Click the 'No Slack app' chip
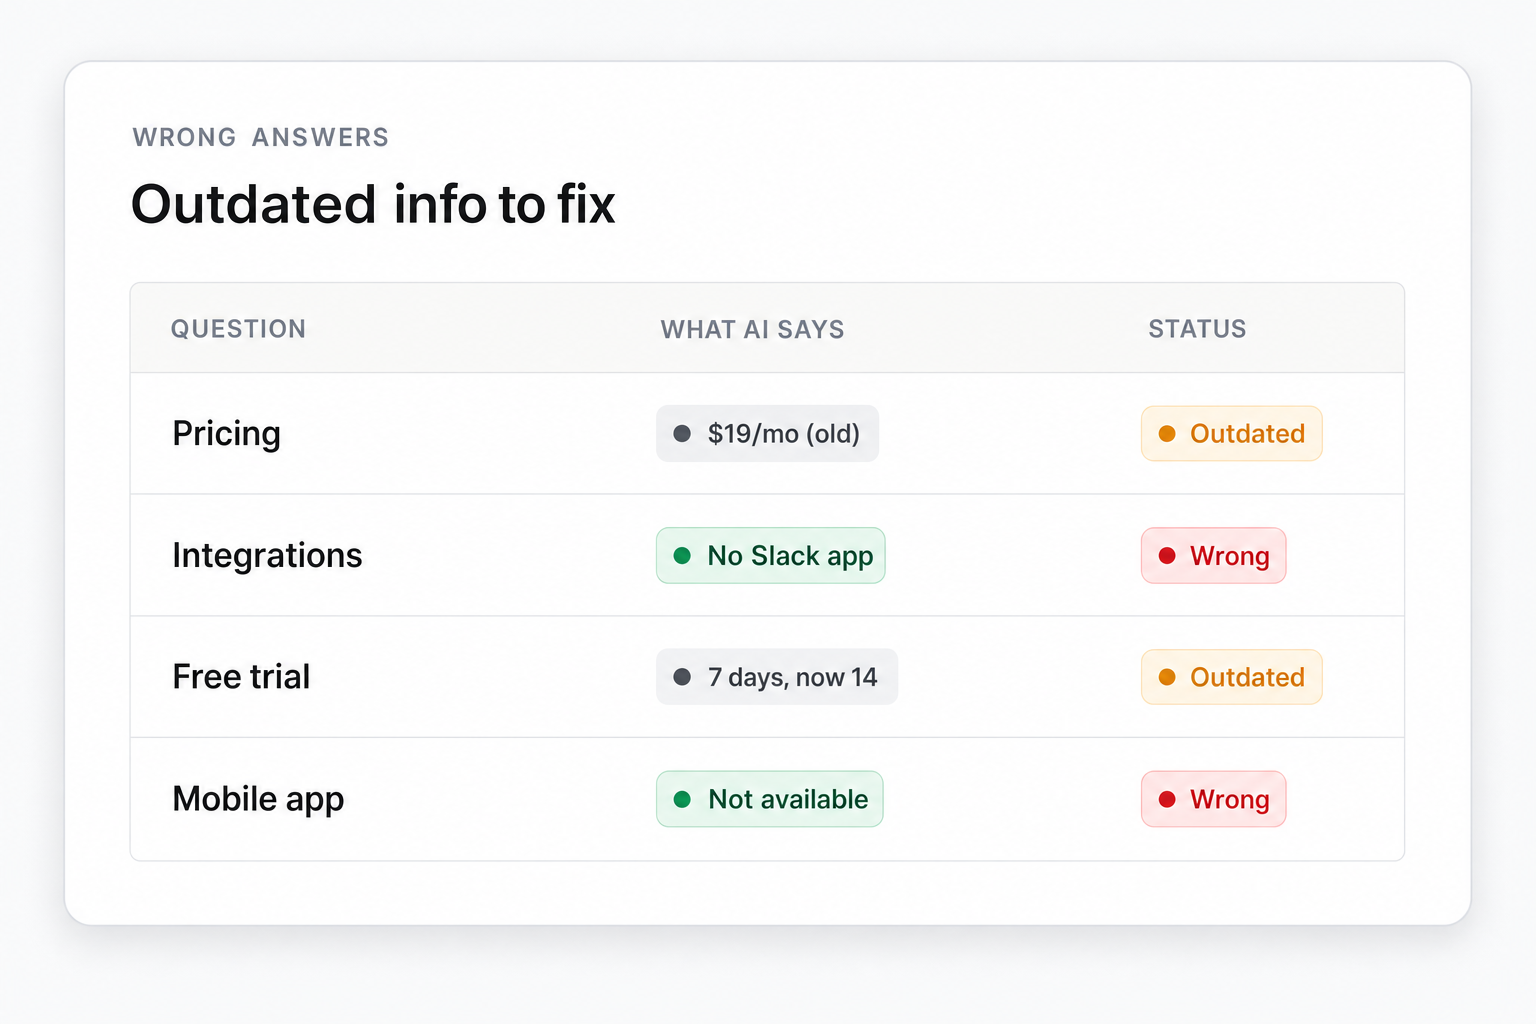Viewport: 1536px width, 1024px height. tap(770, 555)
